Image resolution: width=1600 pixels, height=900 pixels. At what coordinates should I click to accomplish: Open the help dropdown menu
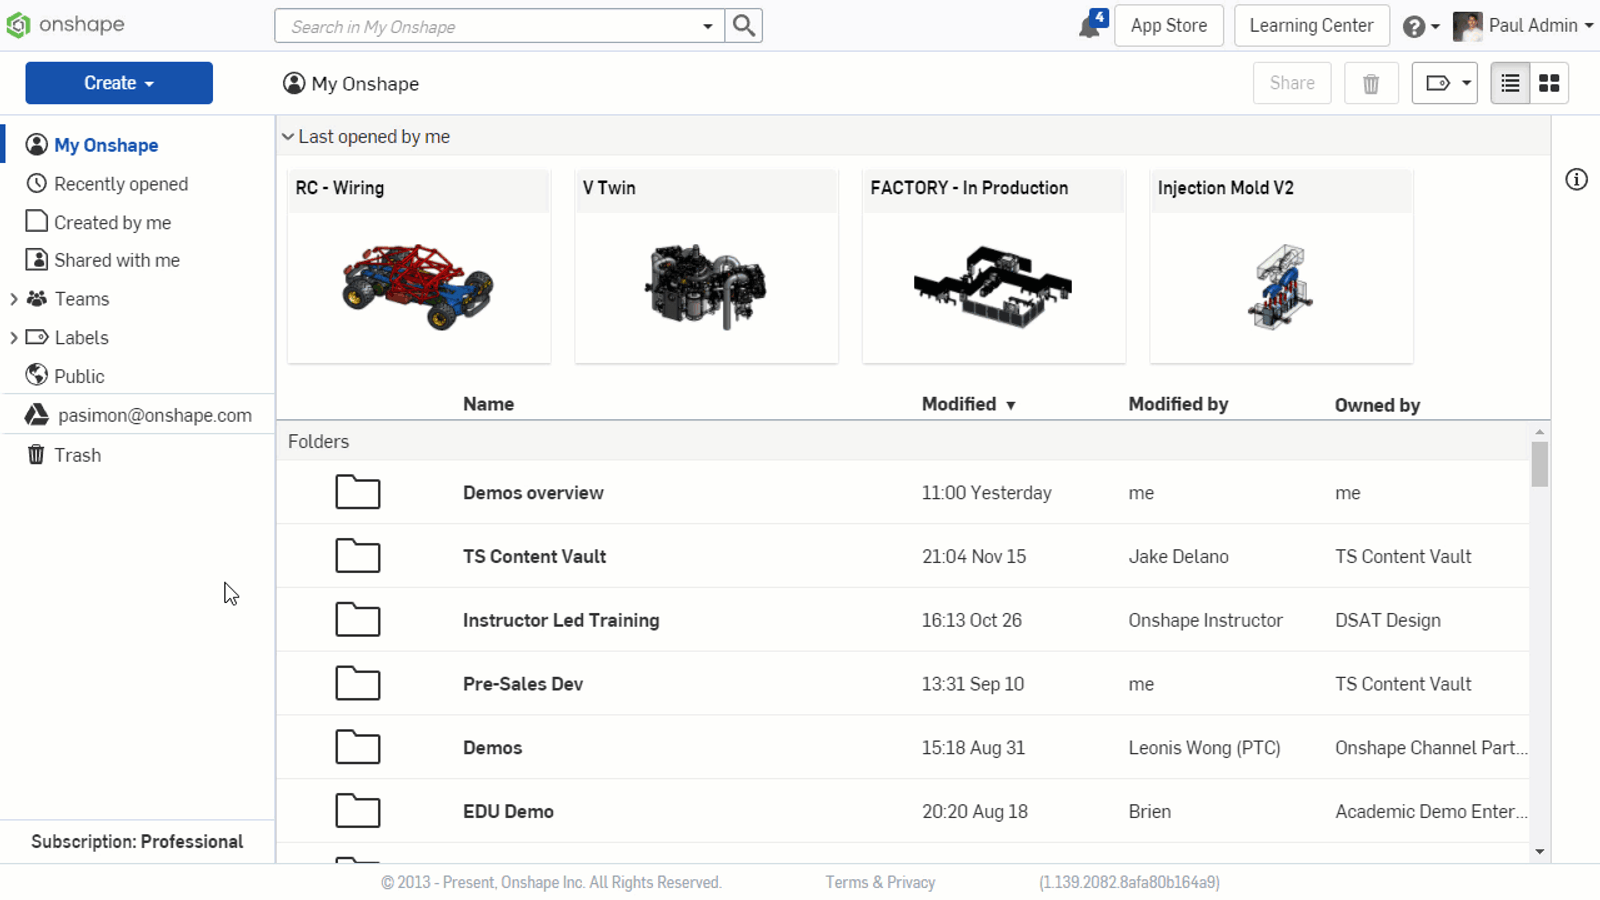point(1421,25)
